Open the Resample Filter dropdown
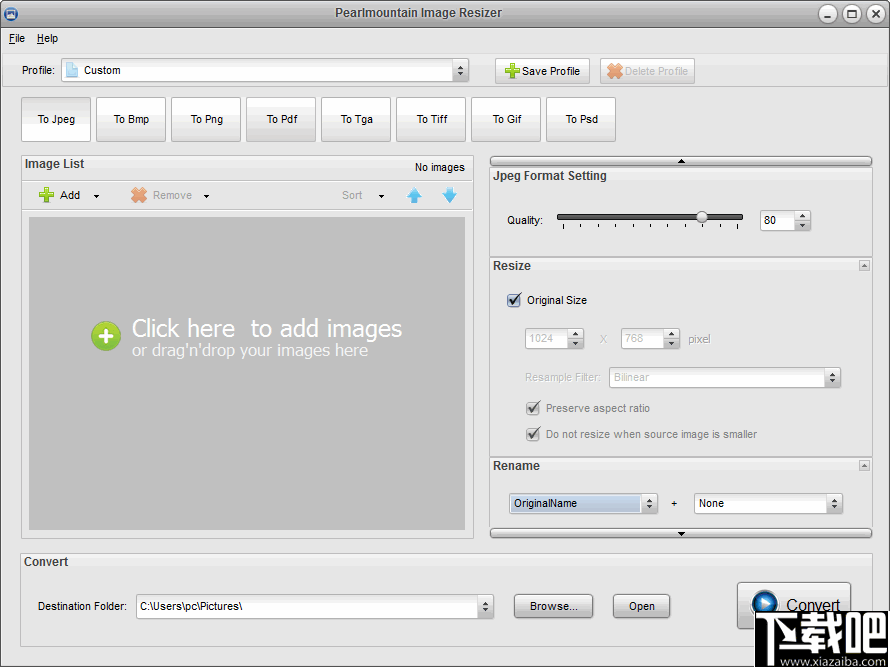Image resolution: width=890 pixels, height=667 pixels. [831, 377]
